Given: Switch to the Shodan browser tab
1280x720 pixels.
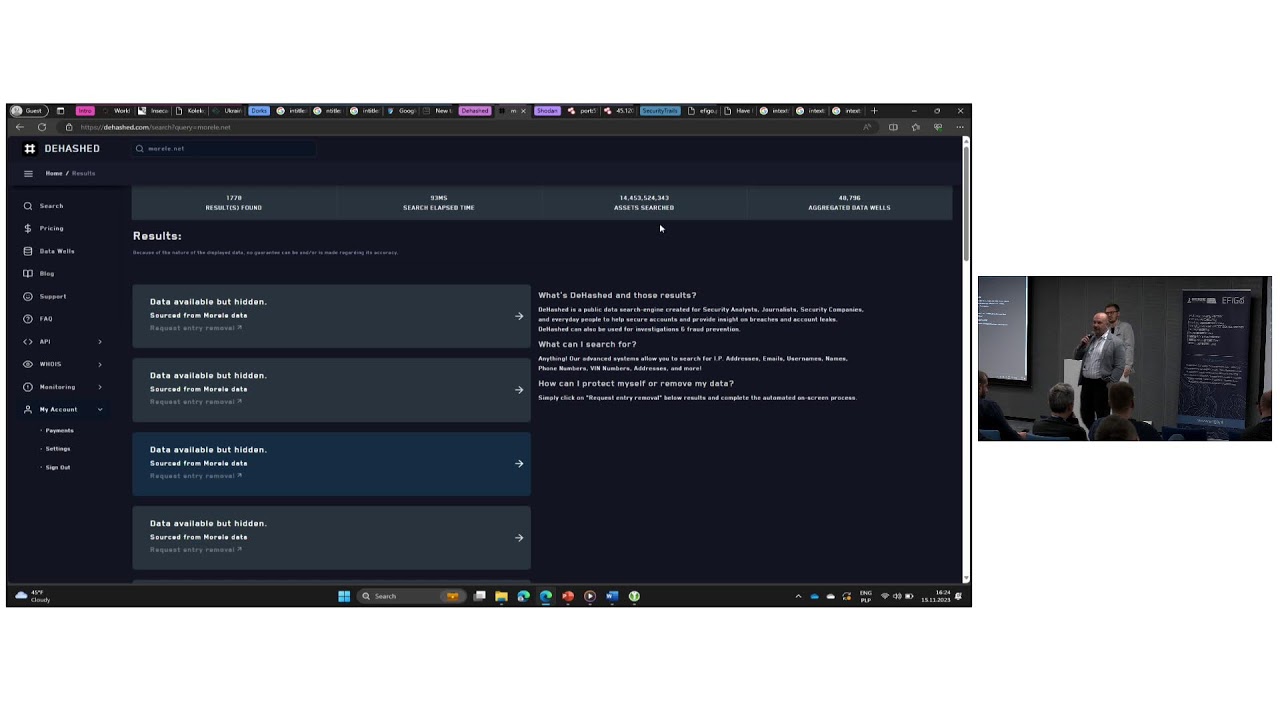Looking at the screenshot, I should 547,111.
